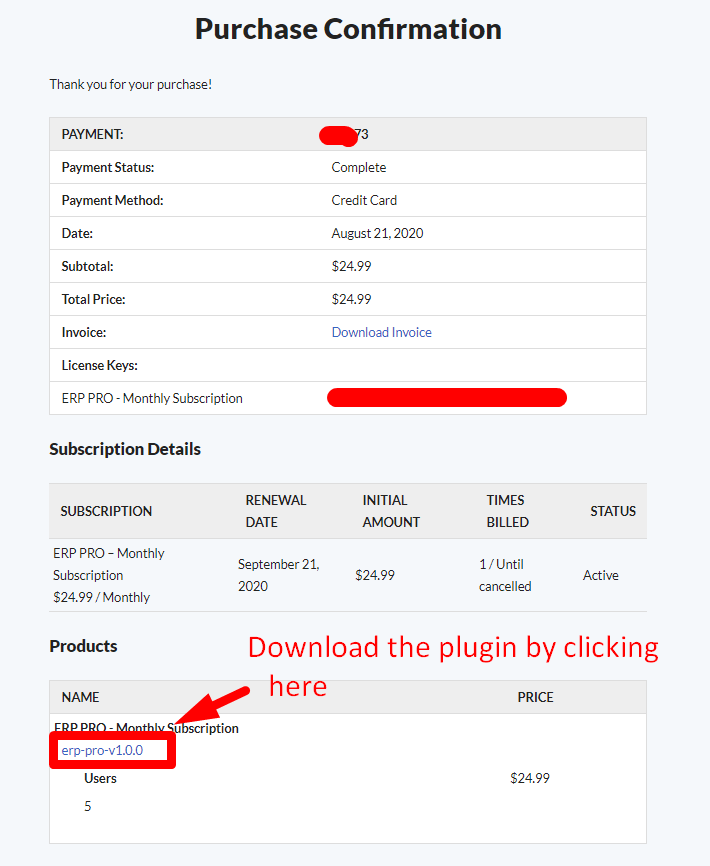Click the 'Users' label in Products
This screenshot has width=710, height=866.
(100, 778)
